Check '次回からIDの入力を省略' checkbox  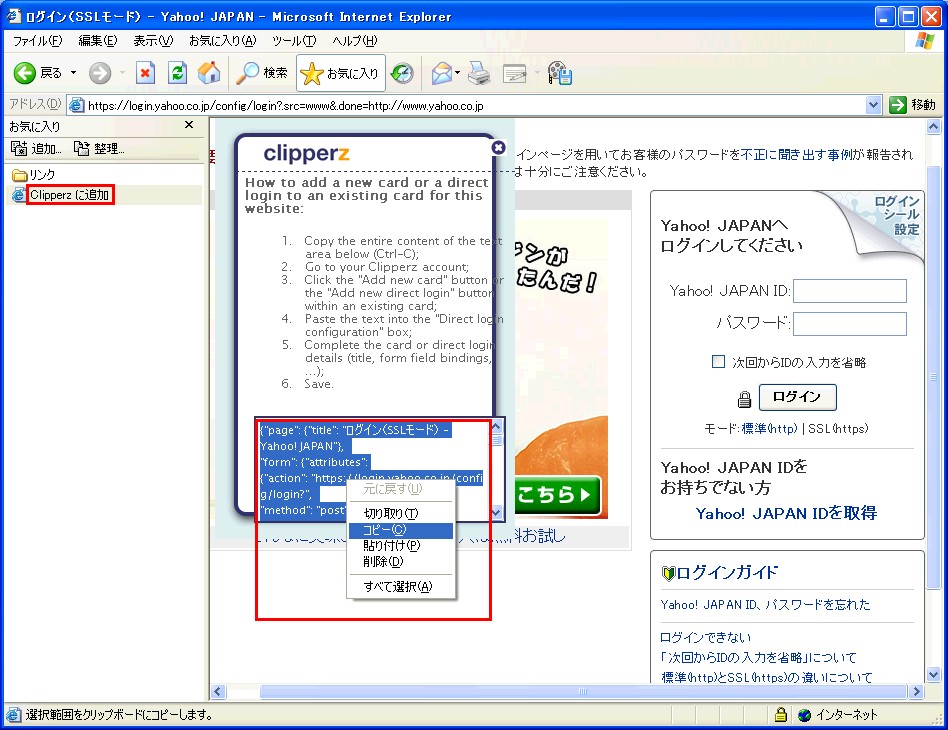(x=718, y=362)
